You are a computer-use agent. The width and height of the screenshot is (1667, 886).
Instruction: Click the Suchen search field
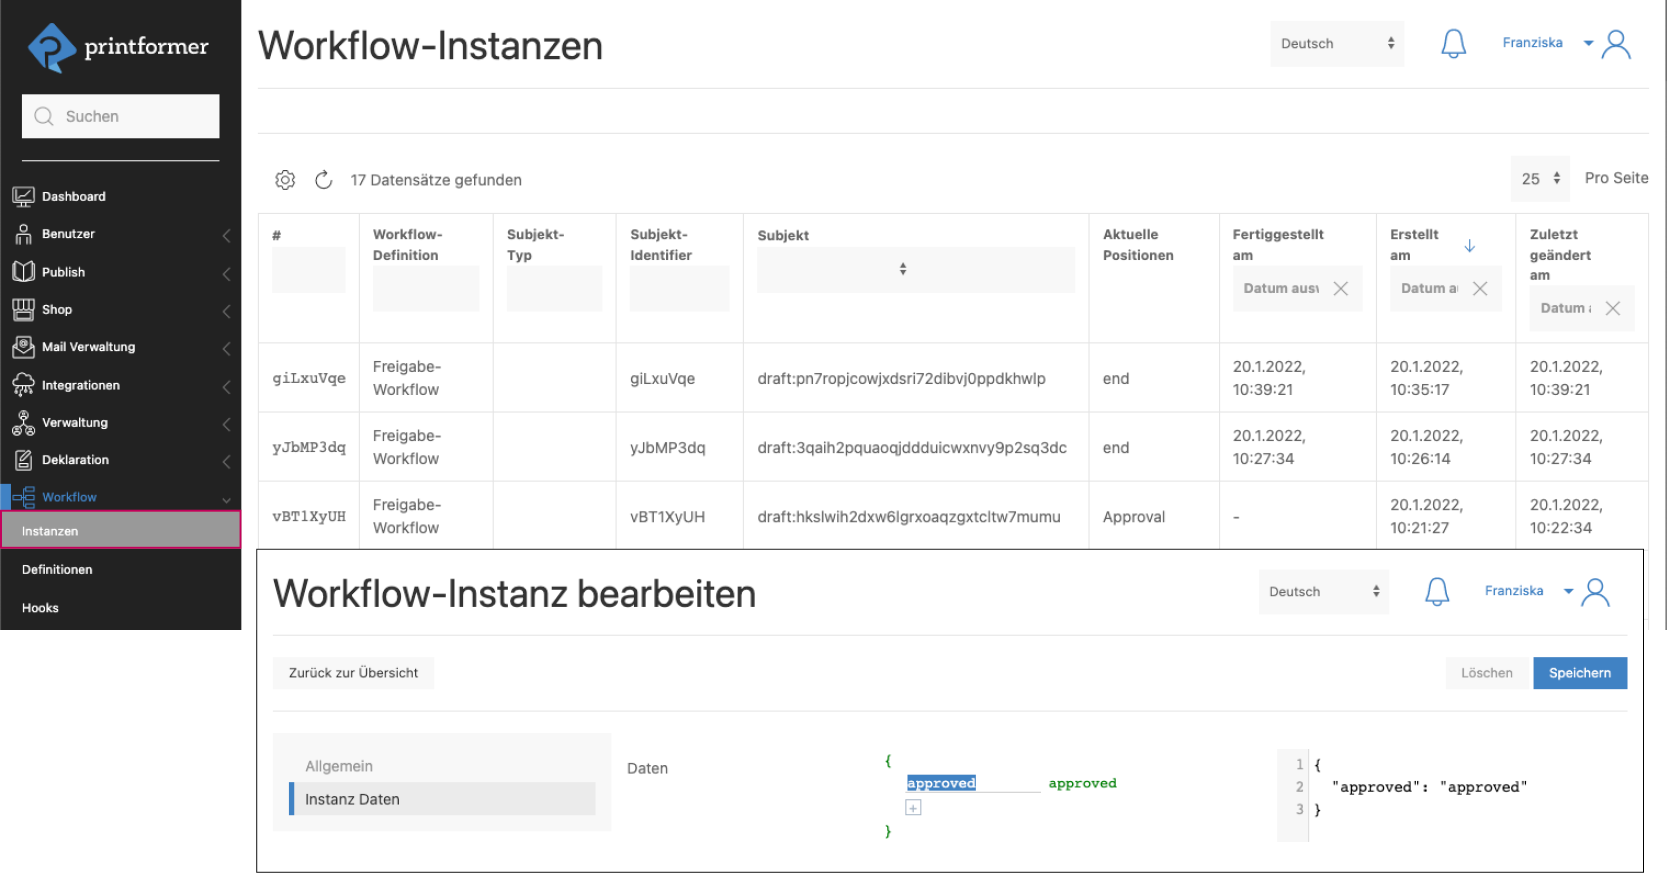point(121,117)
